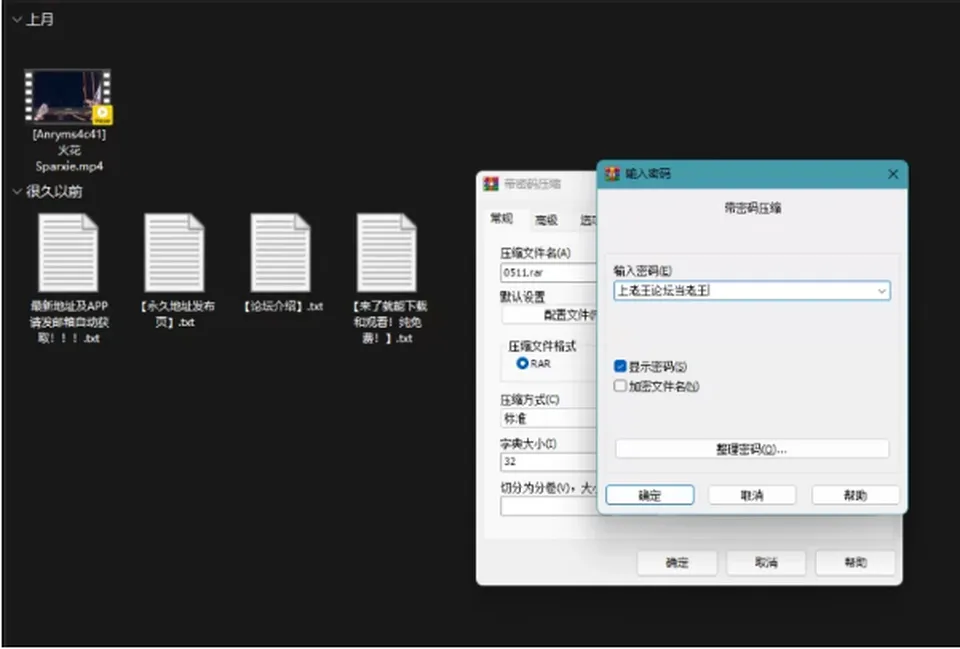Click 取消 in the password dialog
This screenshot has width=960, height=649.
(752, 495)
